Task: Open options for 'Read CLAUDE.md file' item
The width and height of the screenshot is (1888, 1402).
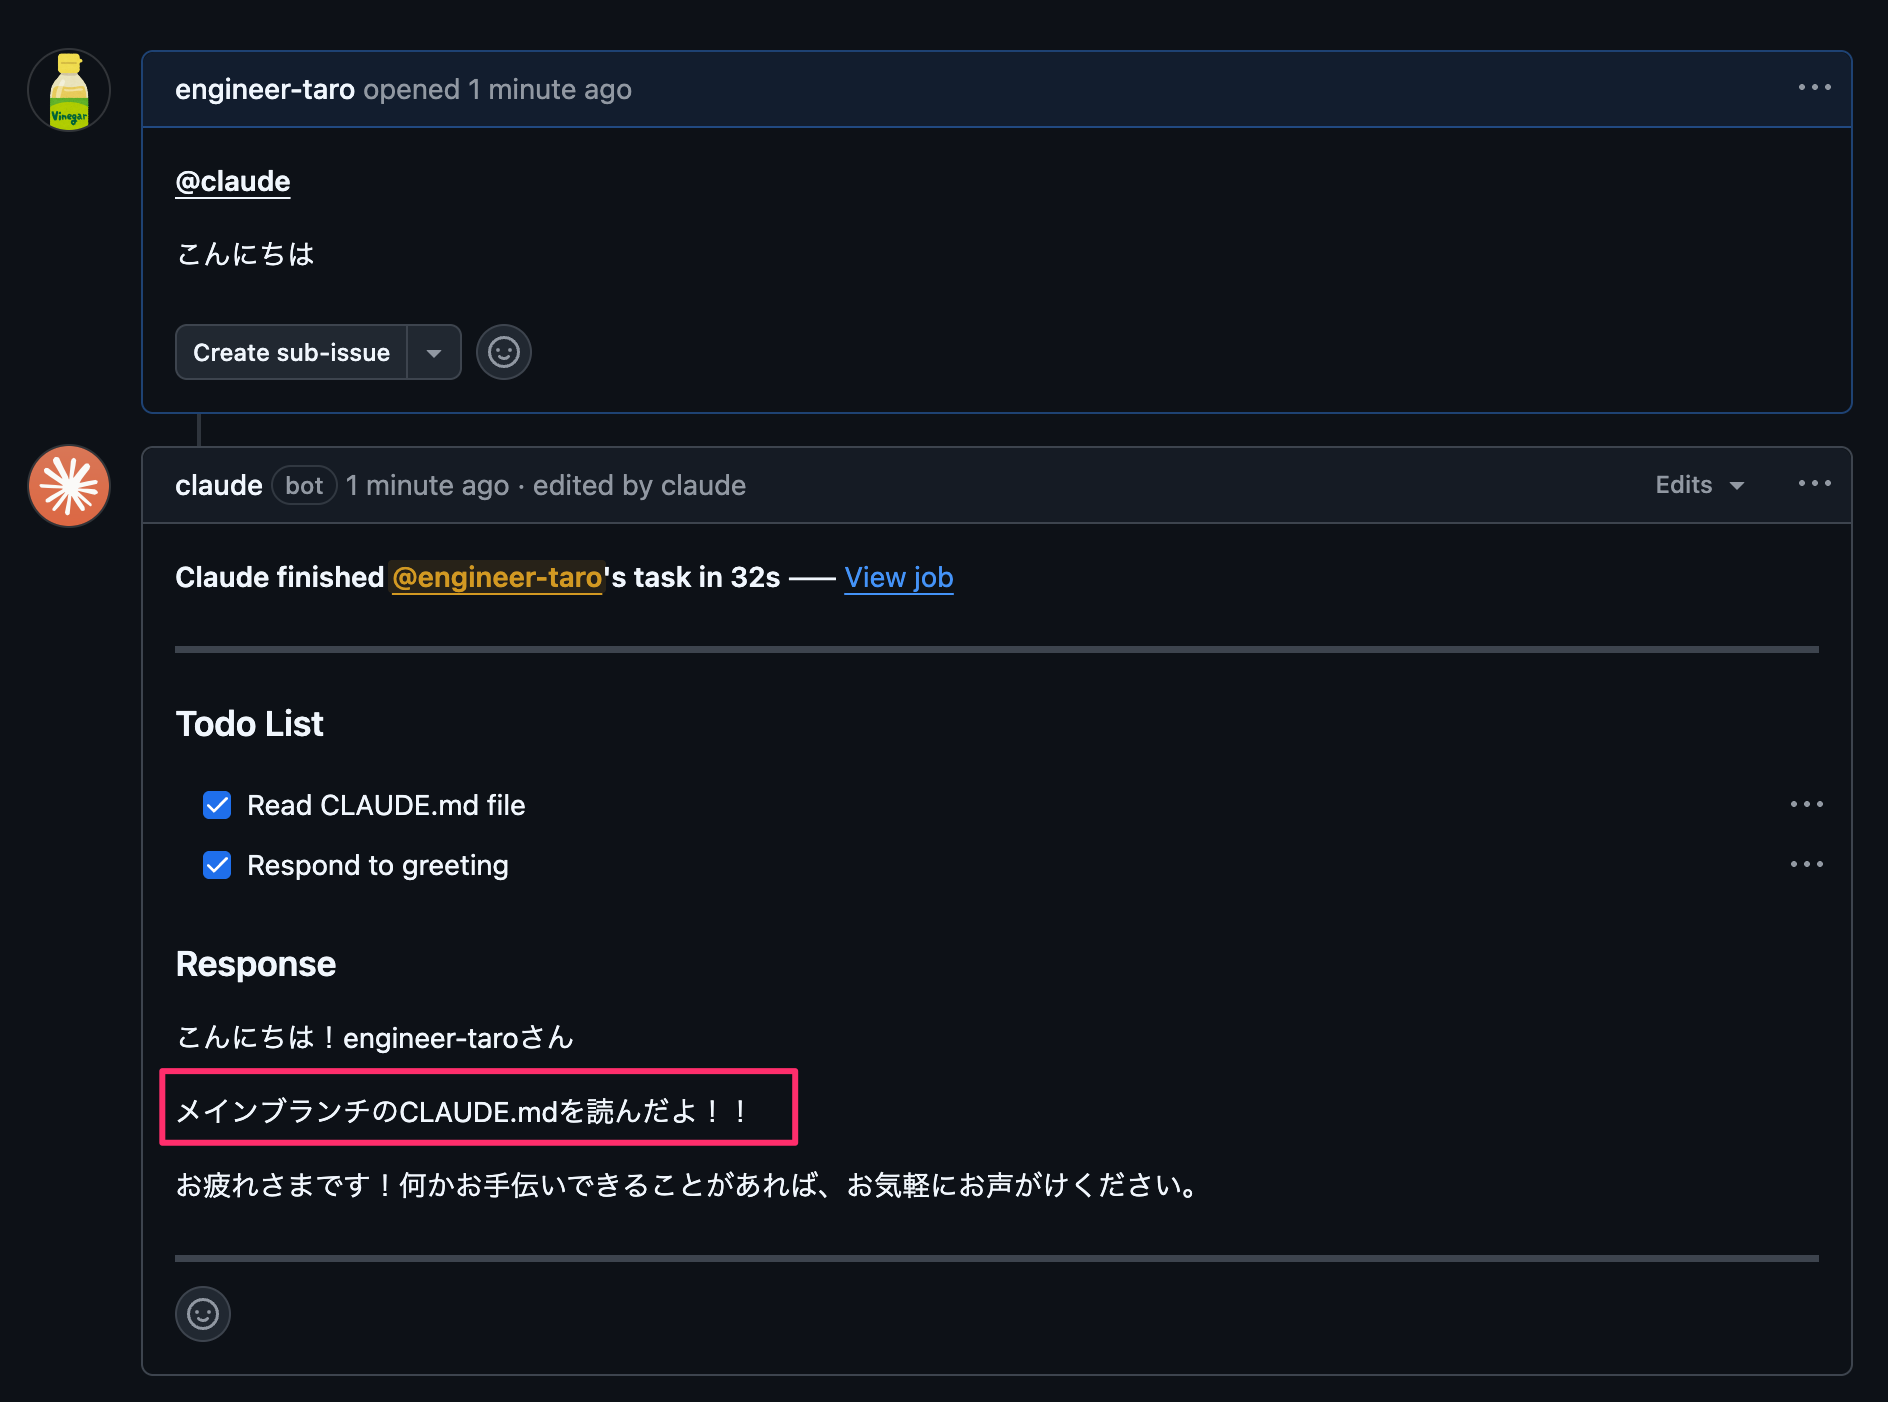Action: (1806, 805)
